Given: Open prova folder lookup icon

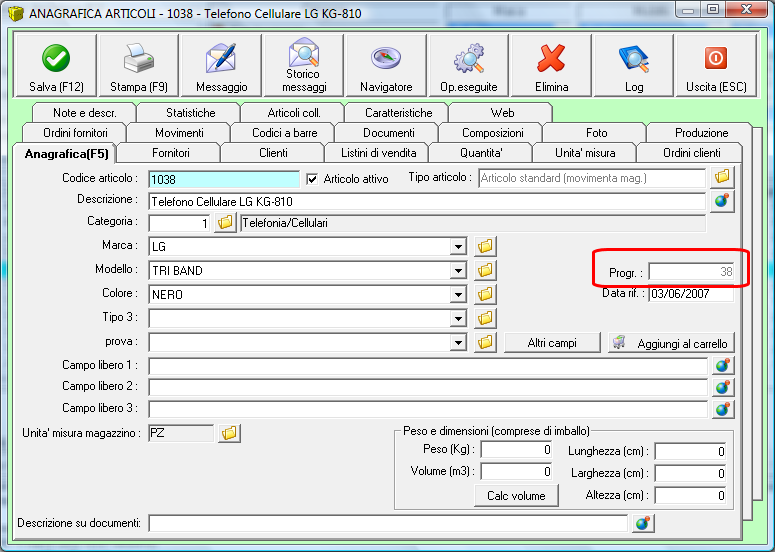Looking at the screenshot, I should (x=485, y=342).
